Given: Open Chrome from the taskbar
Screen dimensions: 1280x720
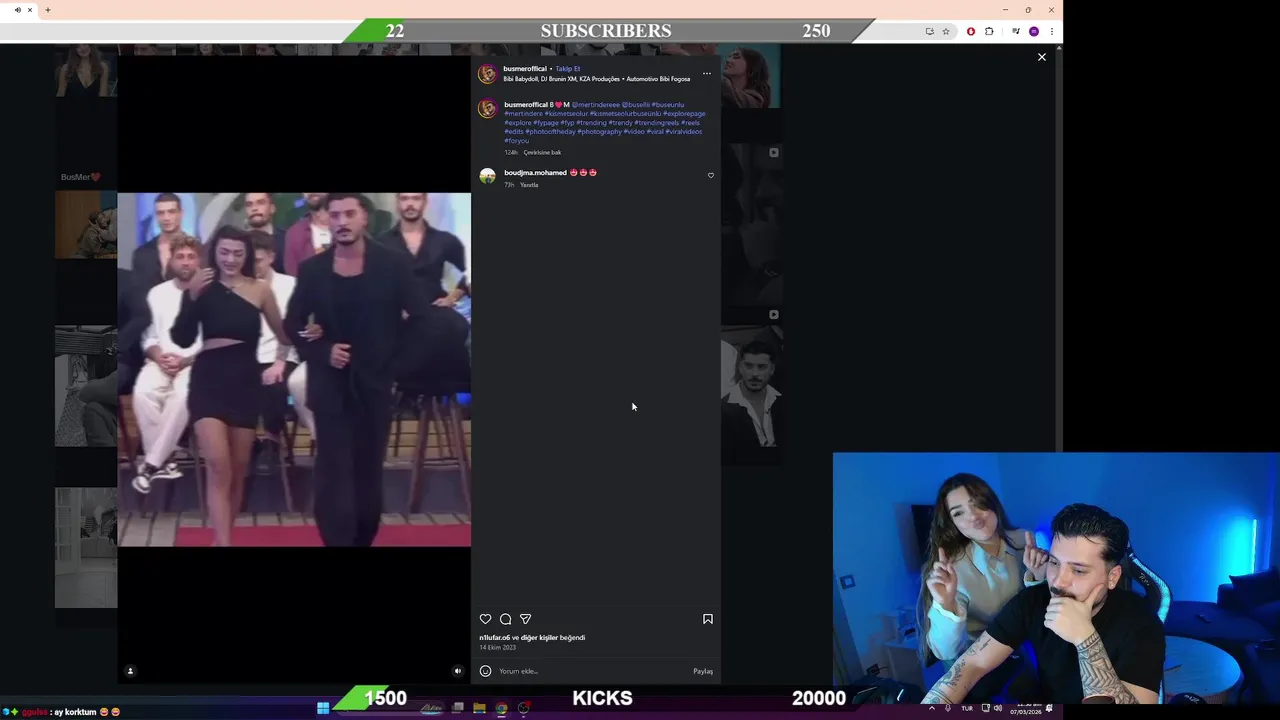Looking at the screenshot, I should click(501, 708).
